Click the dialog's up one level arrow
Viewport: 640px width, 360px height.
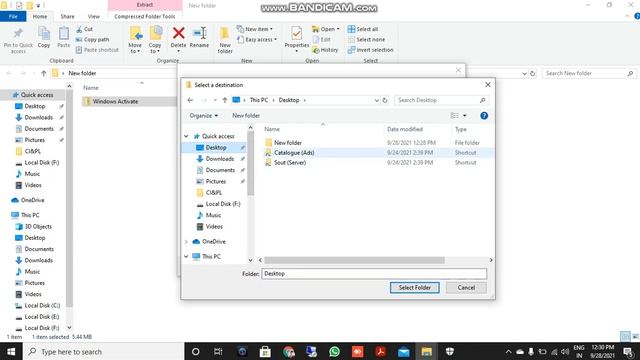[x=224, y=100]
